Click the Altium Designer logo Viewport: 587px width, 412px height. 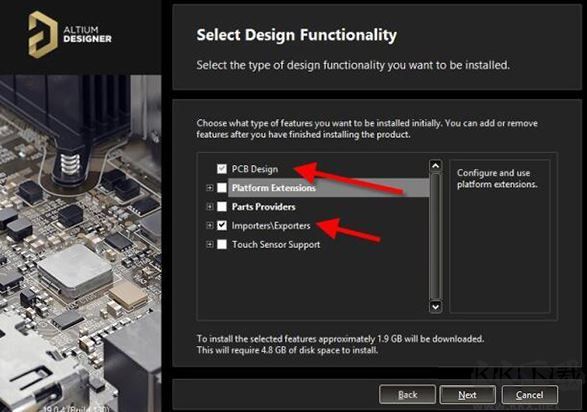click(70, 34)
